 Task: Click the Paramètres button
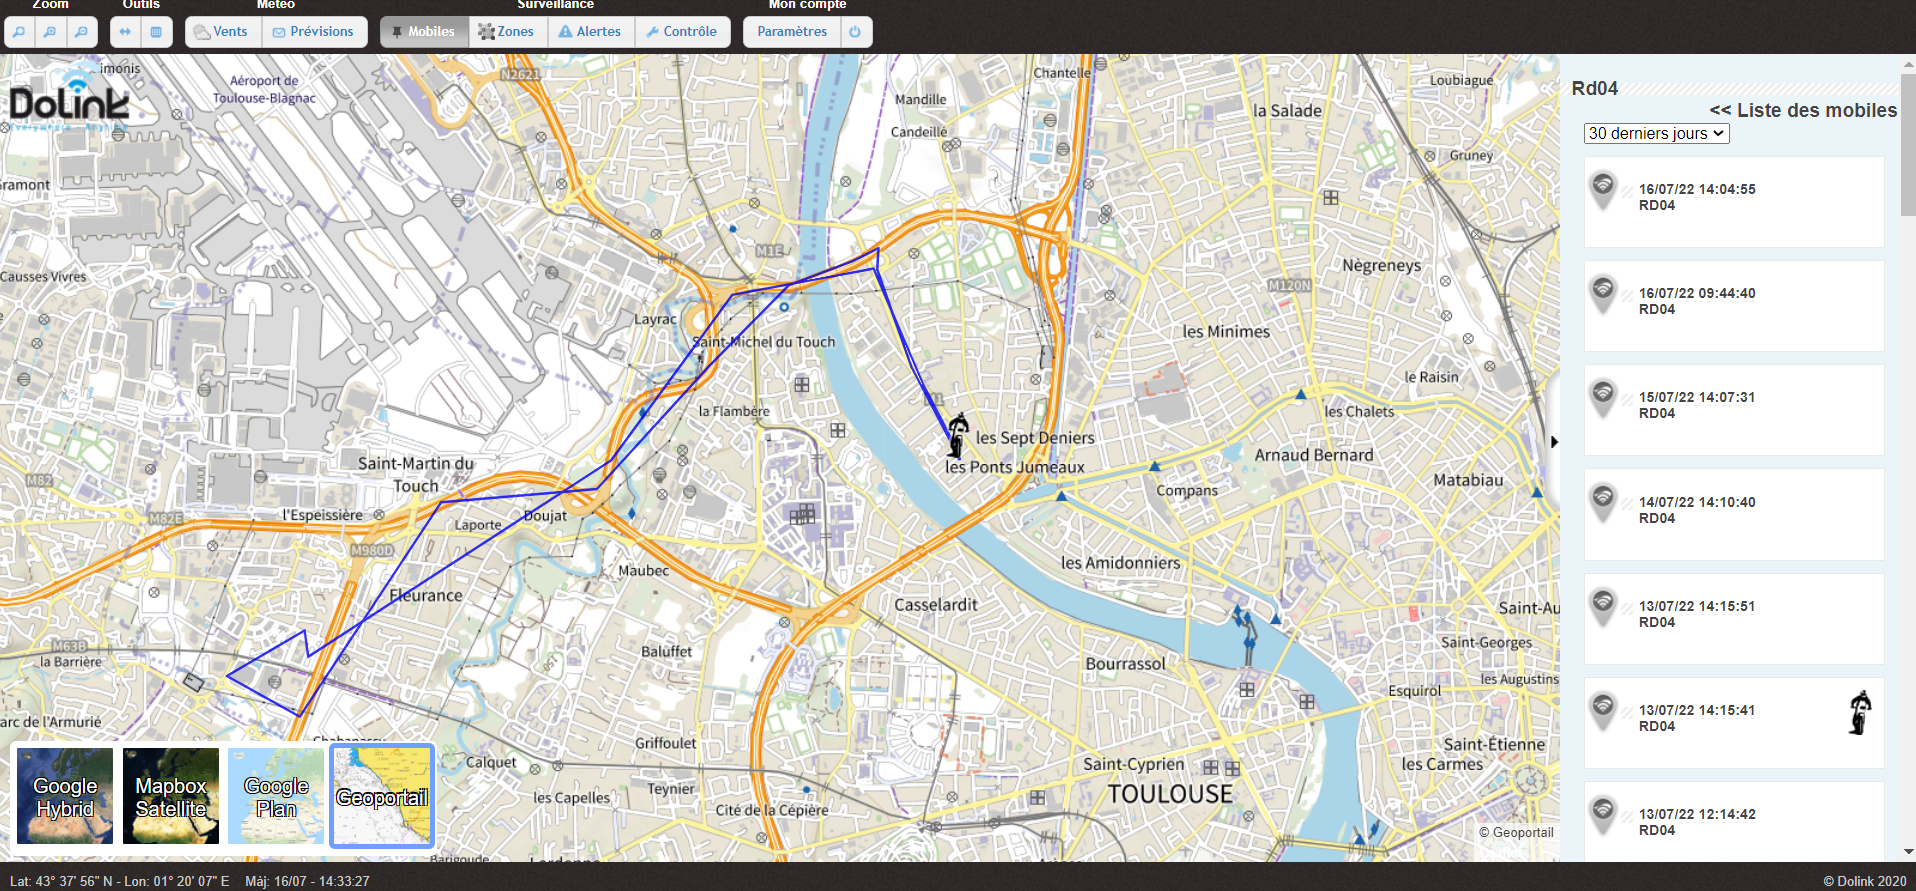(x=792, y=32)
